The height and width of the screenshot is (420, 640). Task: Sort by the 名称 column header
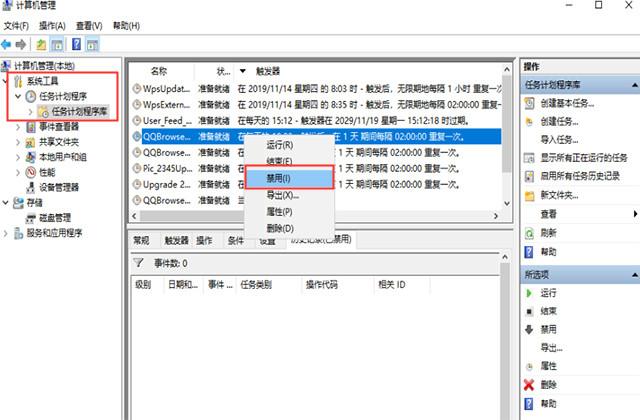pos(159,71)
